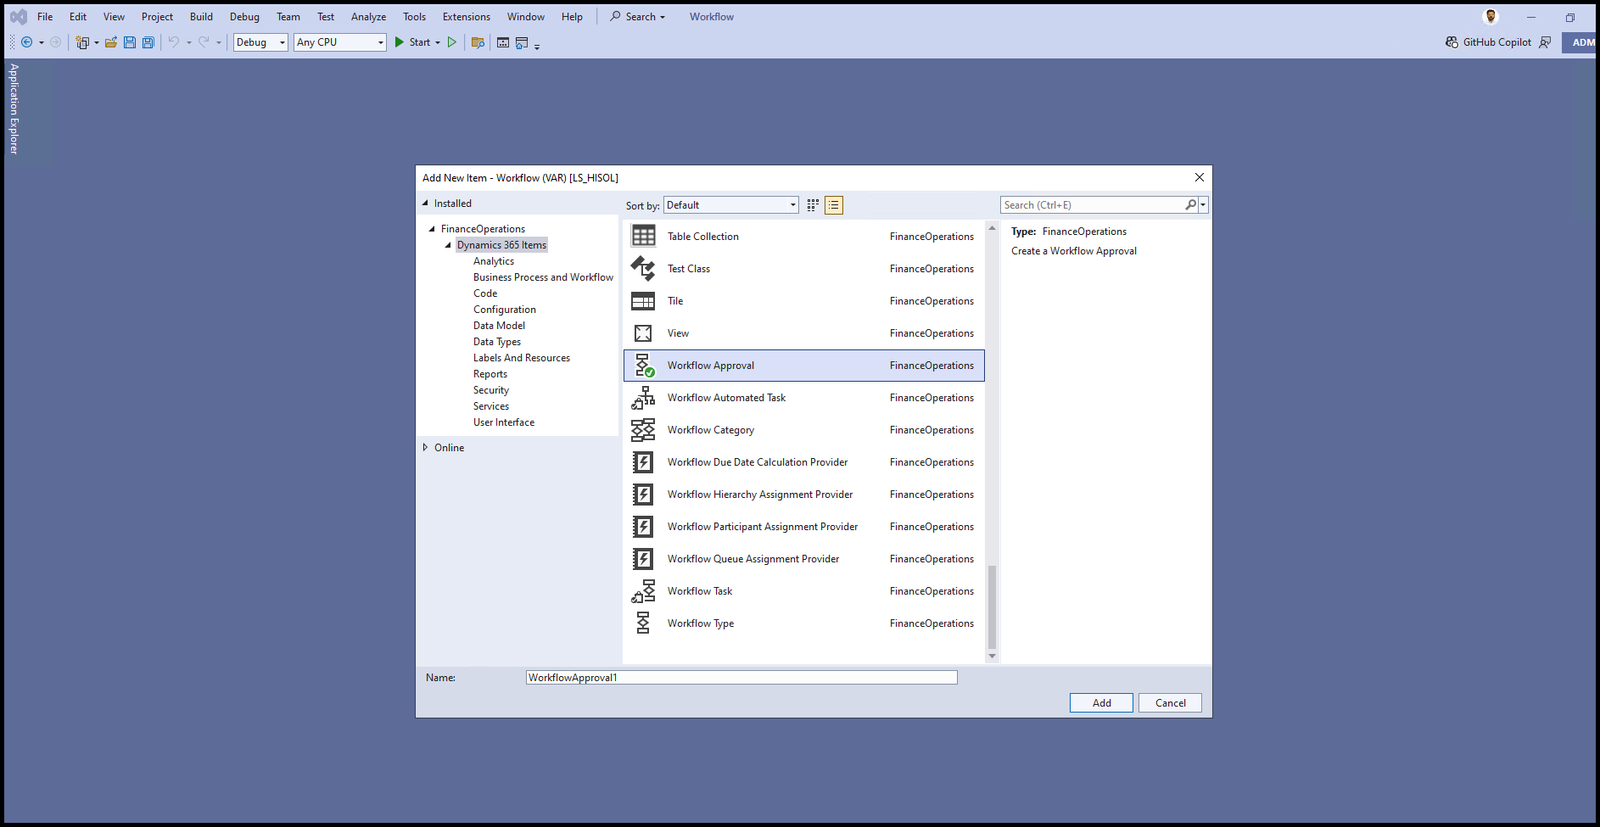
Task: Select Business Process and Workflow category
Action: pyautogui.click(x=543, y=277)
